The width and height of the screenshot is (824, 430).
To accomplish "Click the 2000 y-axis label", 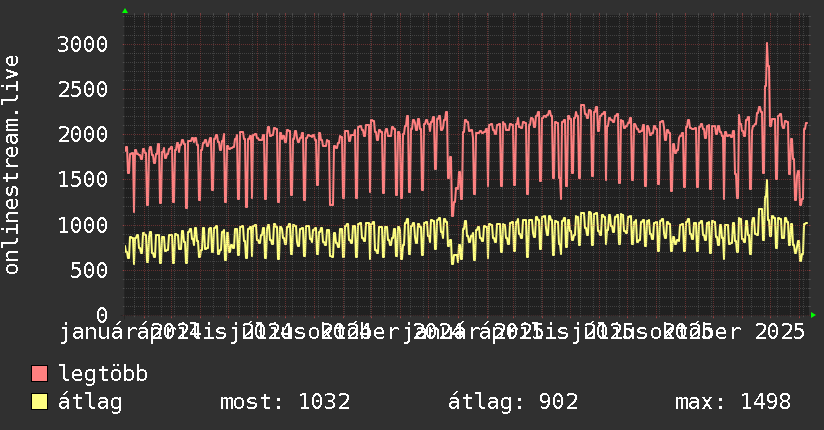I will tap(82, 134).
